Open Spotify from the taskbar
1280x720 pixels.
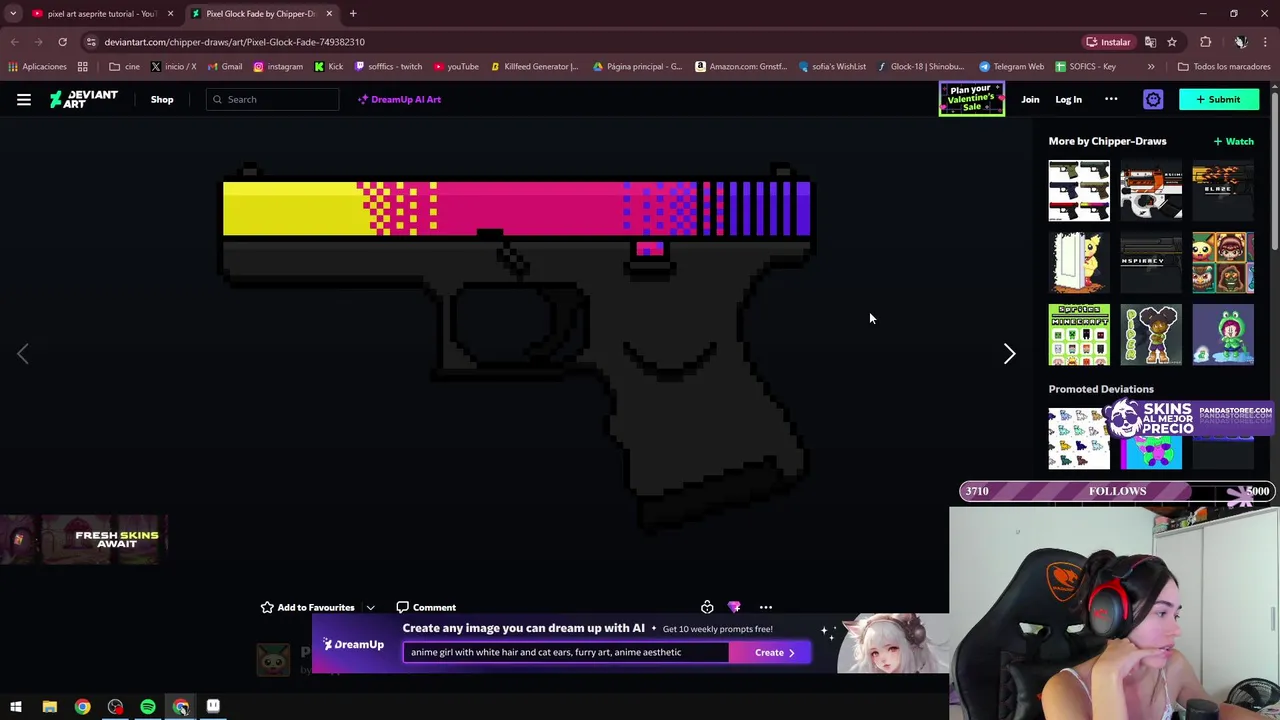tap(148, 707)
